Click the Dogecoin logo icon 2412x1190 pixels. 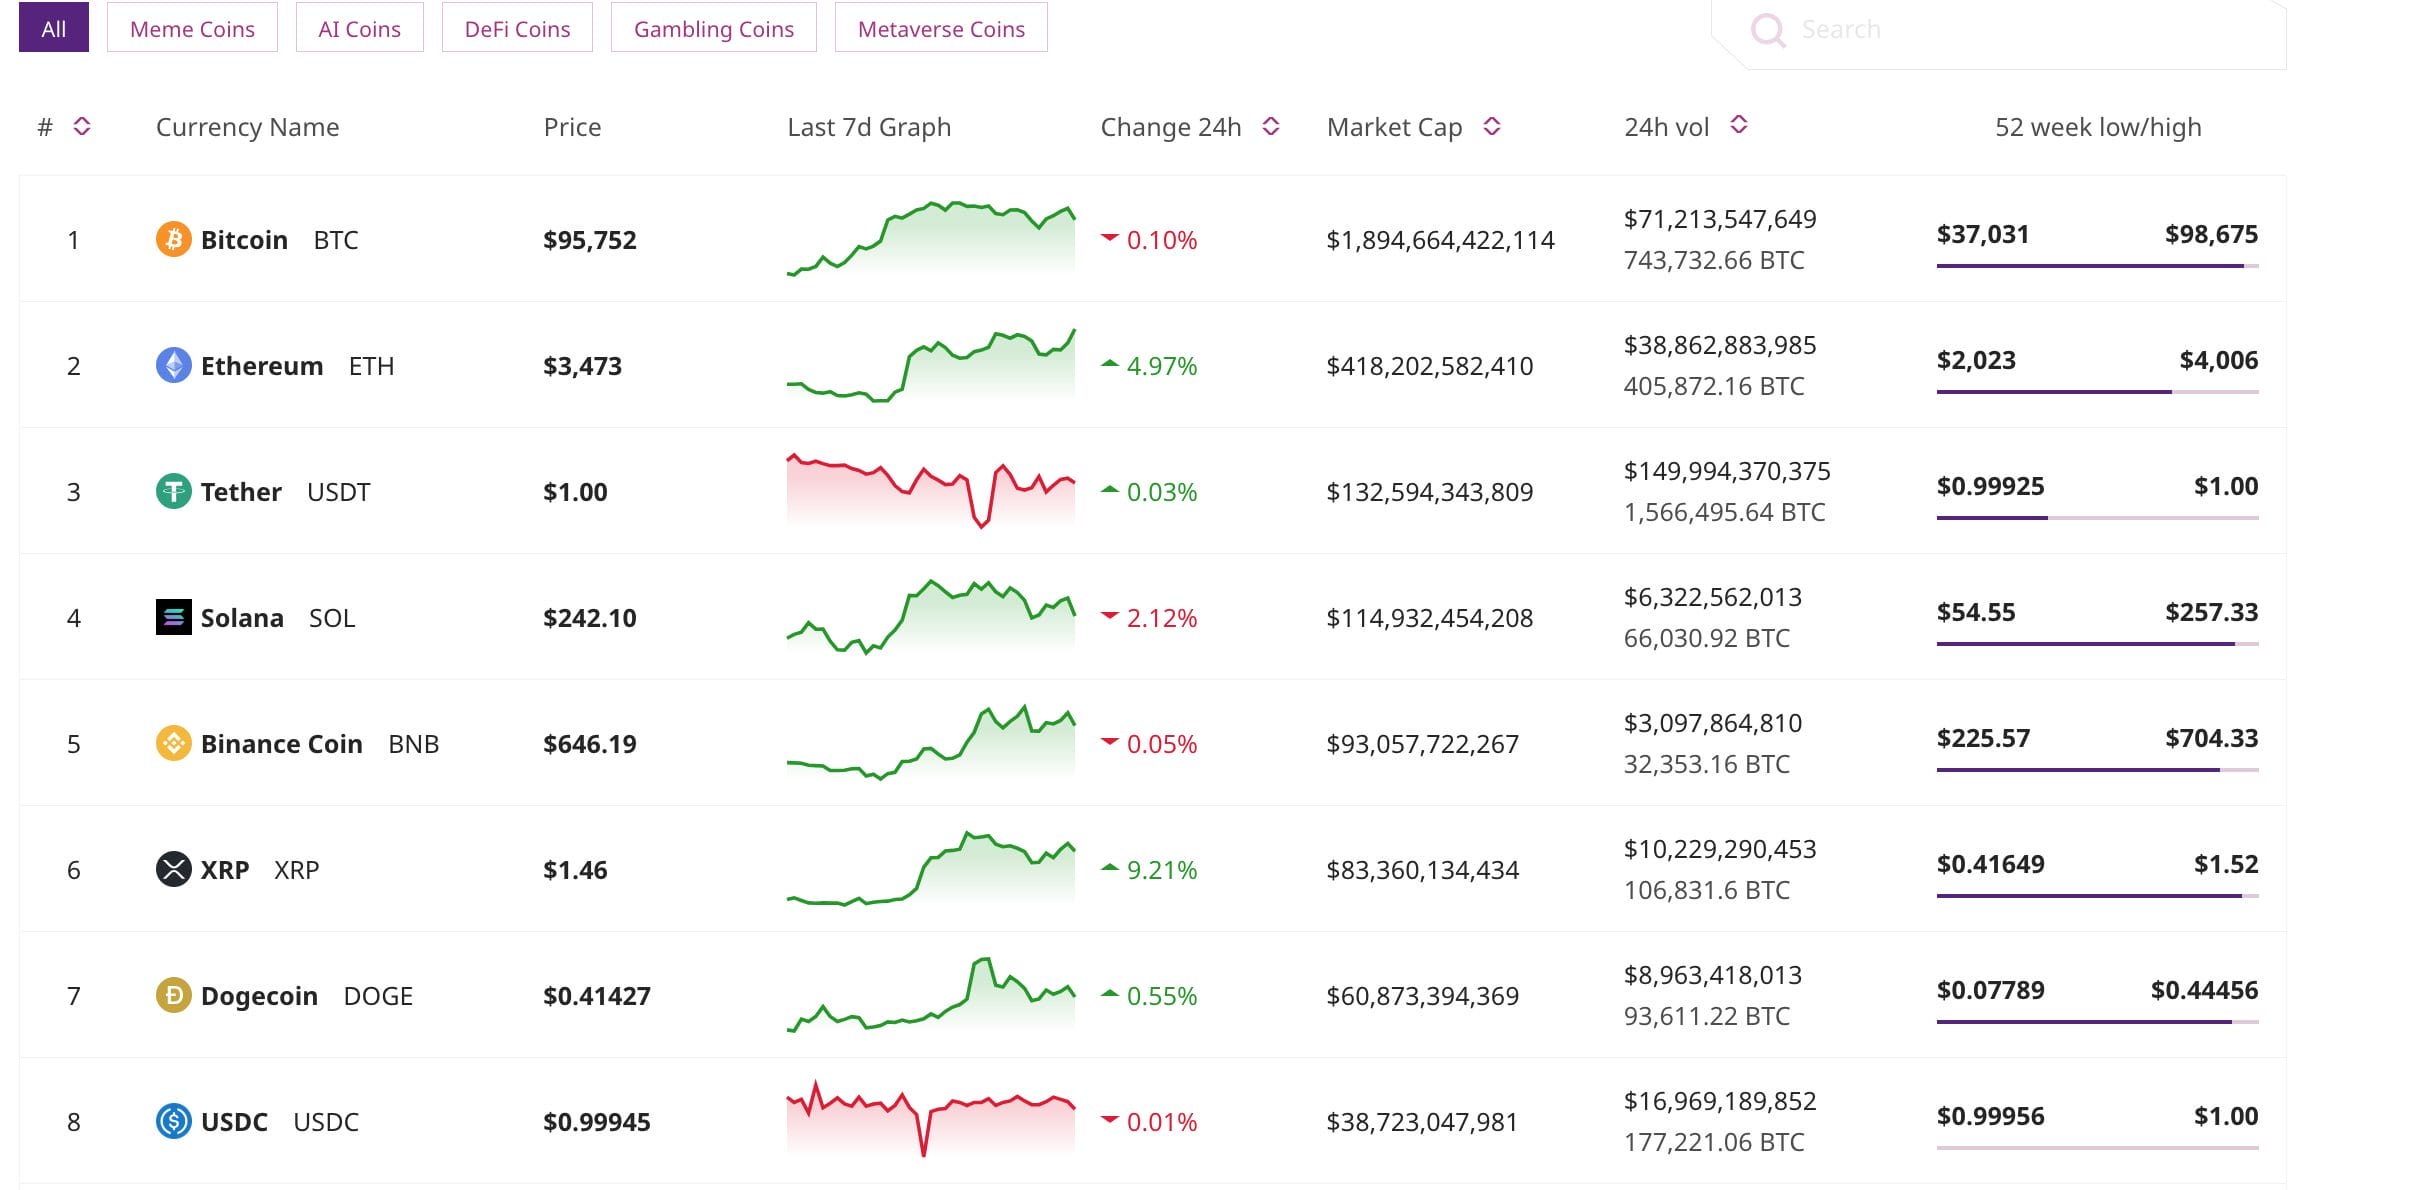[173, 995]
